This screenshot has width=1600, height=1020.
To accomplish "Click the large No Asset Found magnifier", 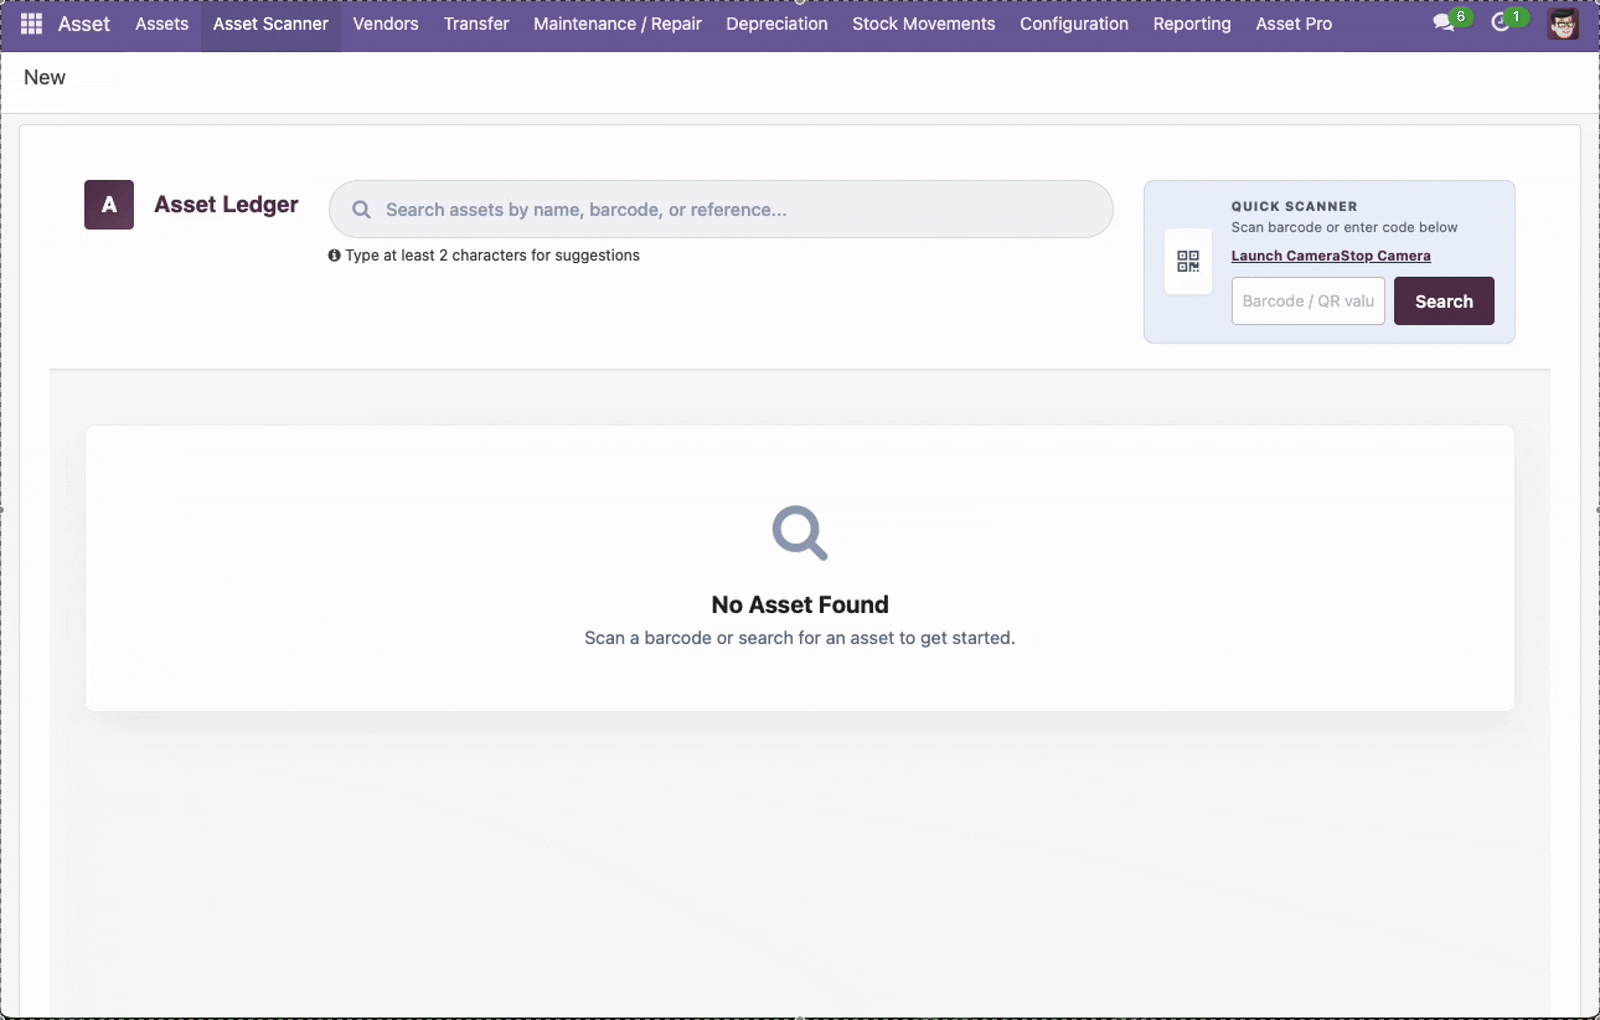I will (x=800, y=533).
